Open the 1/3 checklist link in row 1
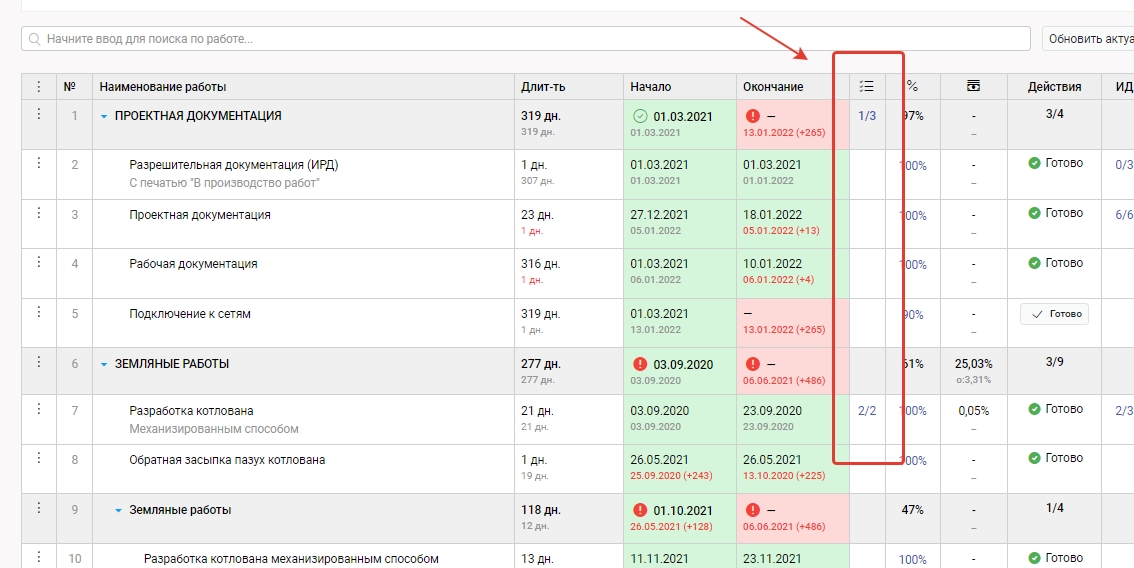This screenshot has height=568, width=1134. coord(867,116)
